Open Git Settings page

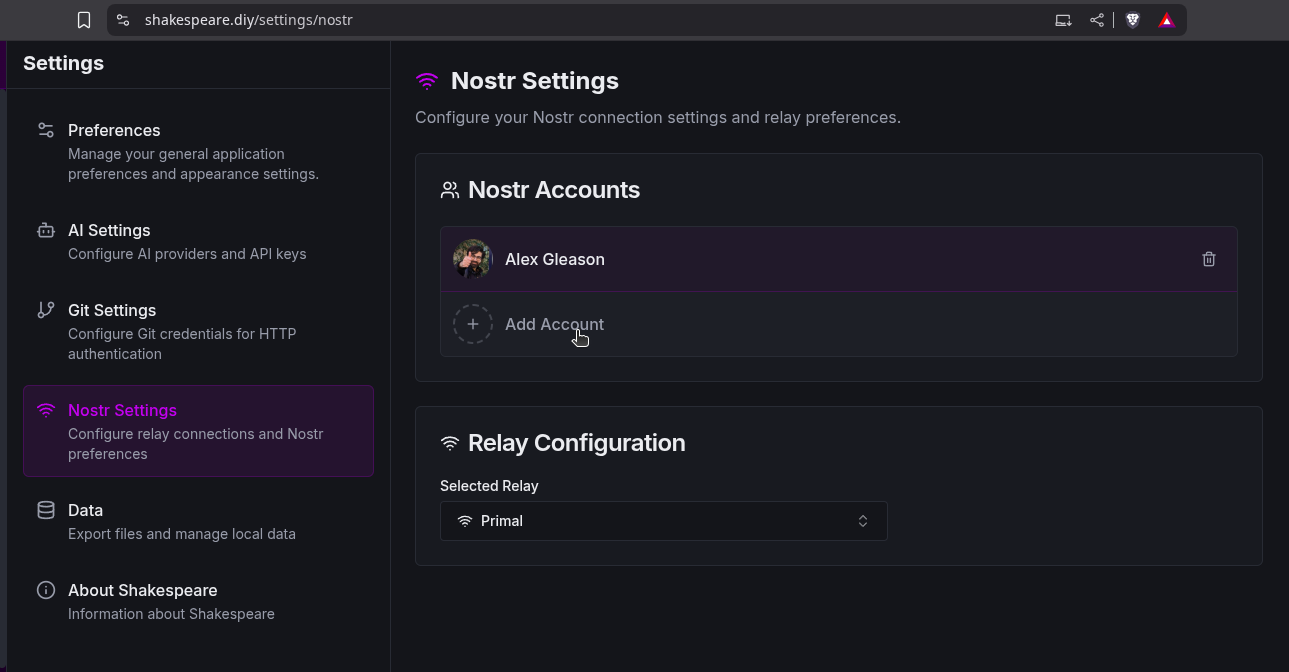198,331
